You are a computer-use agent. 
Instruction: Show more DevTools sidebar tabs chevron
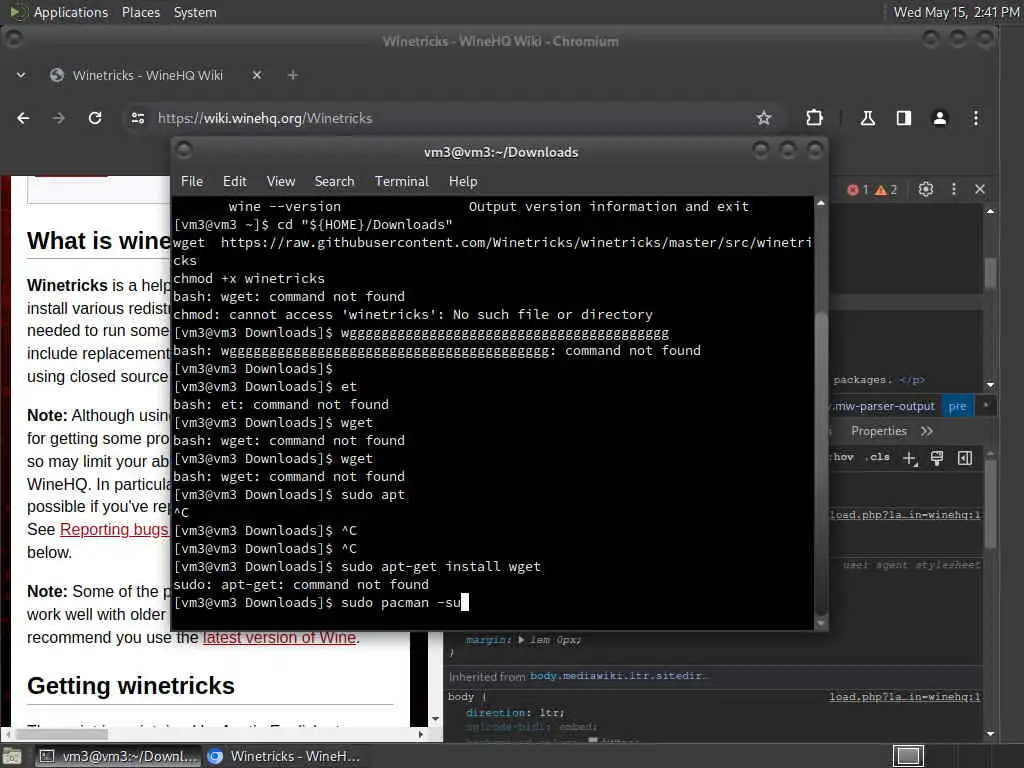click(926, 431)
